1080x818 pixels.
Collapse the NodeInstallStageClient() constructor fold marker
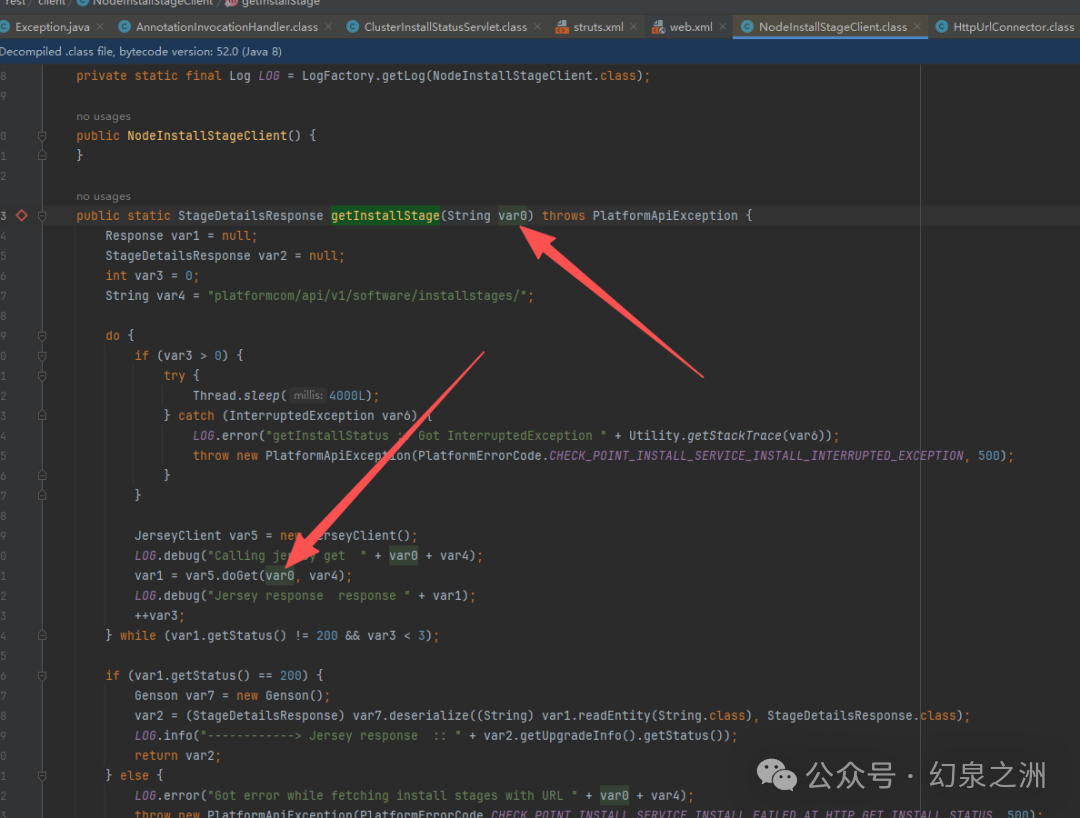point(42,136)
